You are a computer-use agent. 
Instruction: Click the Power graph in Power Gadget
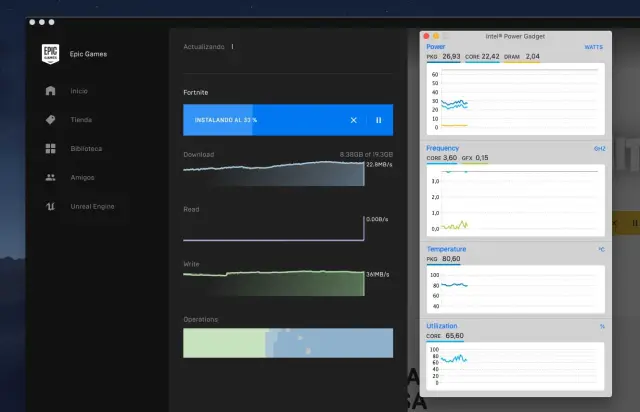pyautogui.click(x=513, y=100)
